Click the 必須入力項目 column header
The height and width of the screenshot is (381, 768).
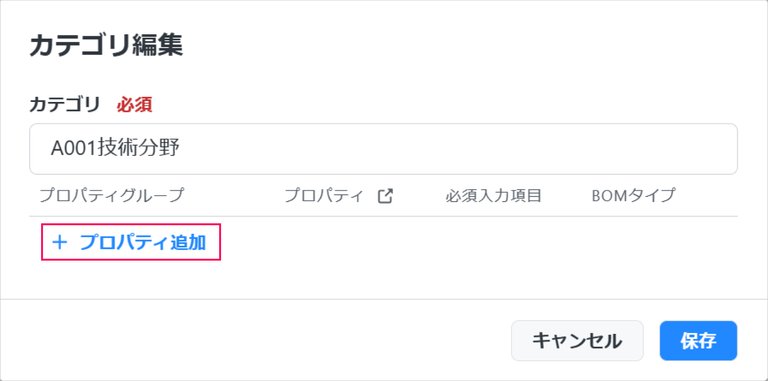[493, 196]
